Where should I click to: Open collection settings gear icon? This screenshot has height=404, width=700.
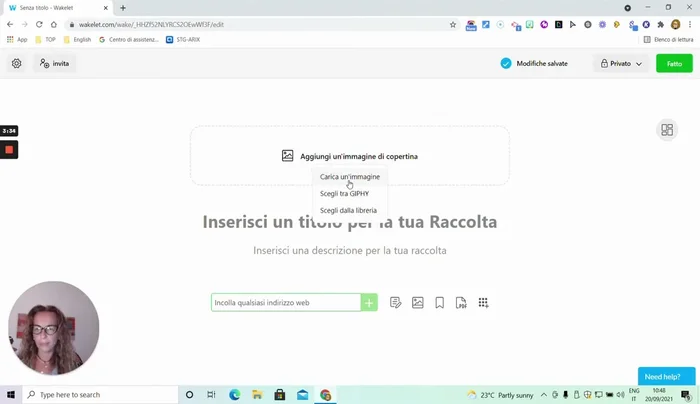tap(17, 63)
